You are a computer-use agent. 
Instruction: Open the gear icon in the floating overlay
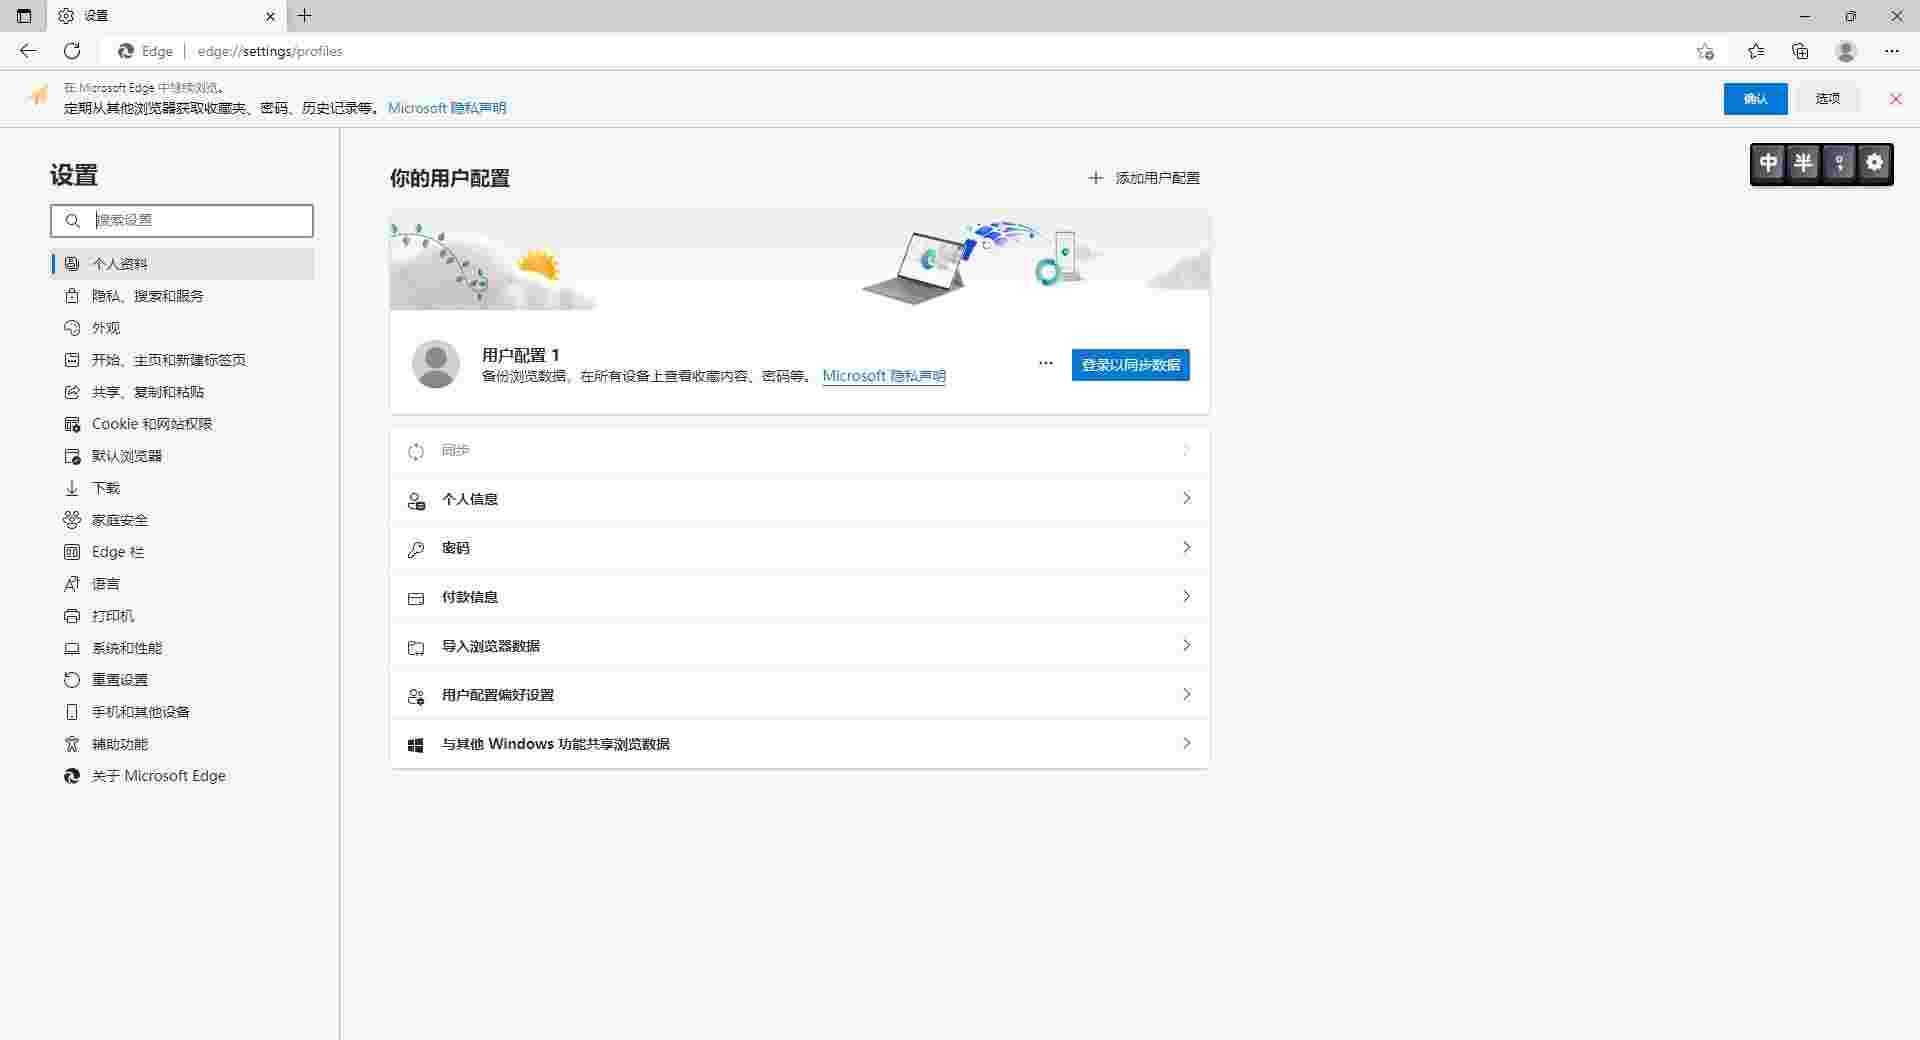[x=1875, y=162]
